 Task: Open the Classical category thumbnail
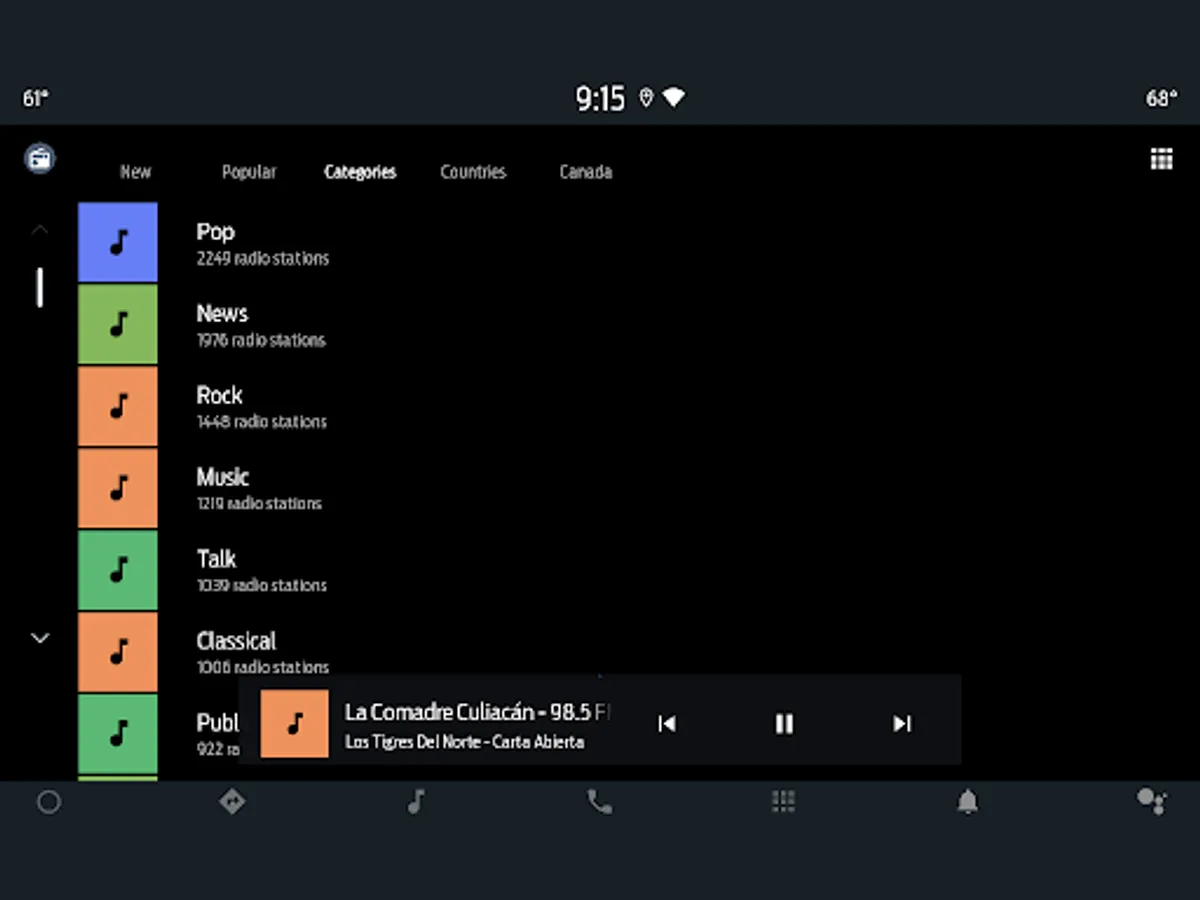pyautogui.click(x=118, y=652)
